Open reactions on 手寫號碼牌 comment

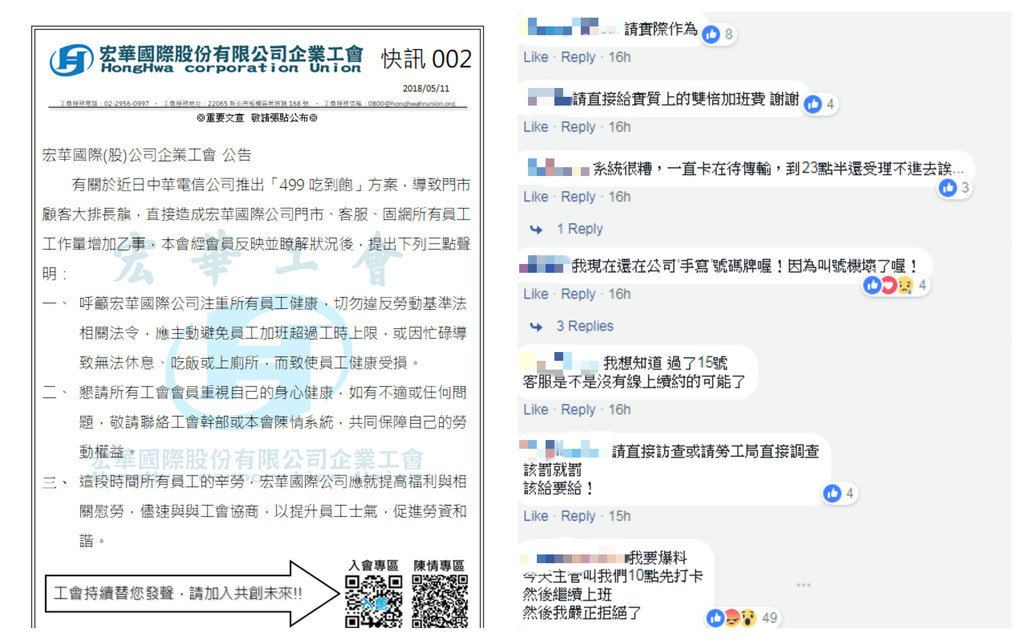(895, 285)
